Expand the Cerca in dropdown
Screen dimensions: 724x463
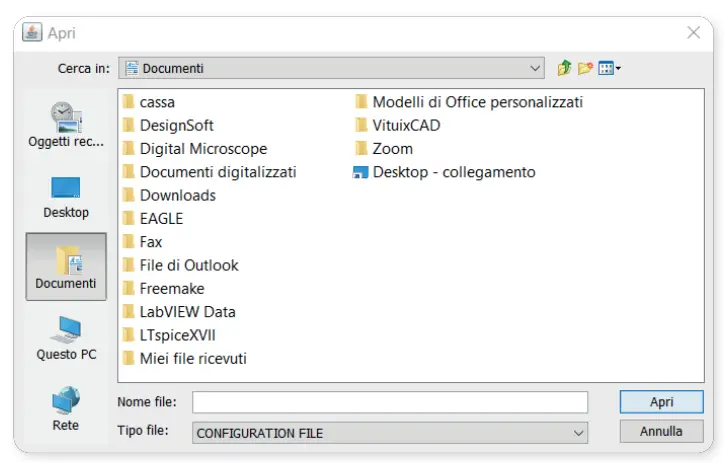[536, 68]
